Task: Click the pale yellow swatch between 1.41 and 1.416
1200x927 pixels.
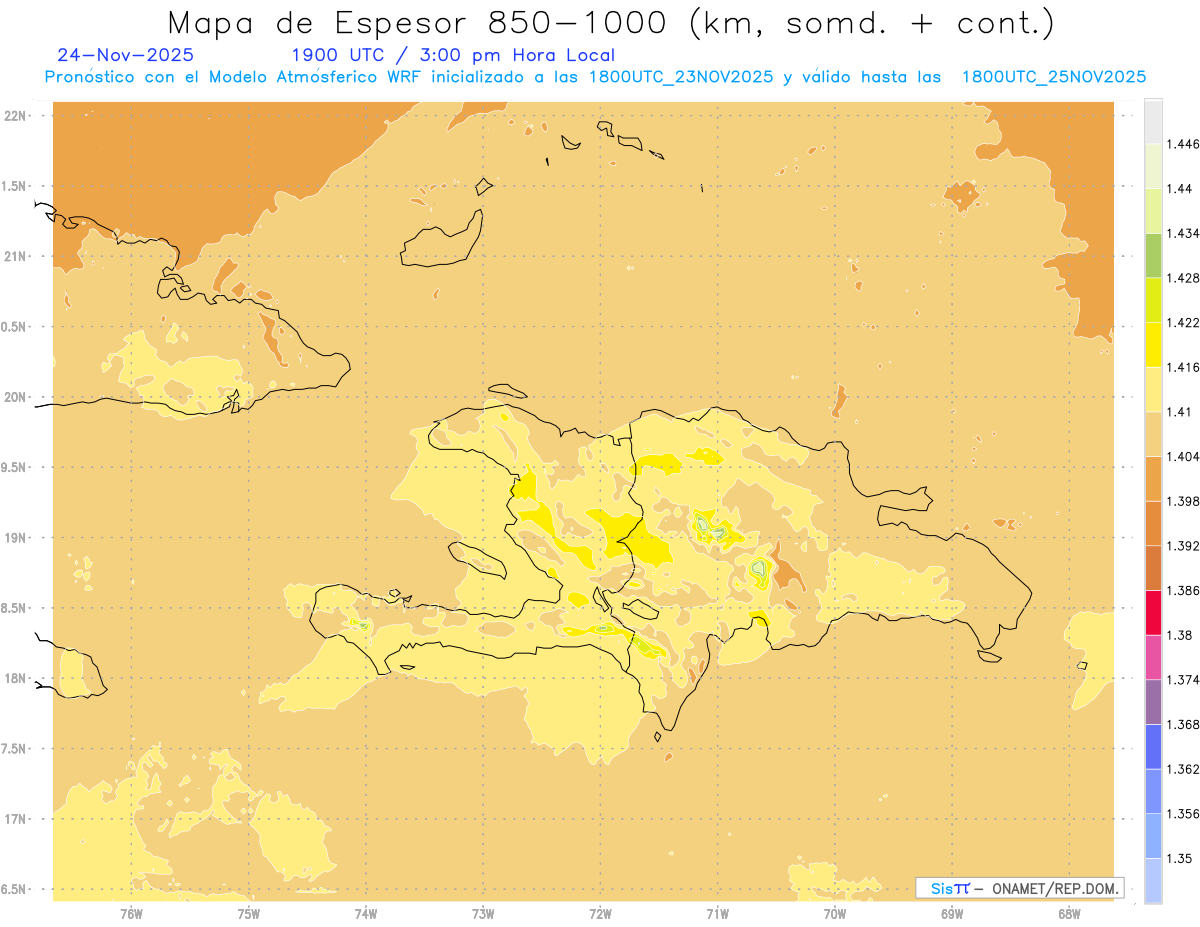Action: pyautogui.click(x=1153, y=389)
